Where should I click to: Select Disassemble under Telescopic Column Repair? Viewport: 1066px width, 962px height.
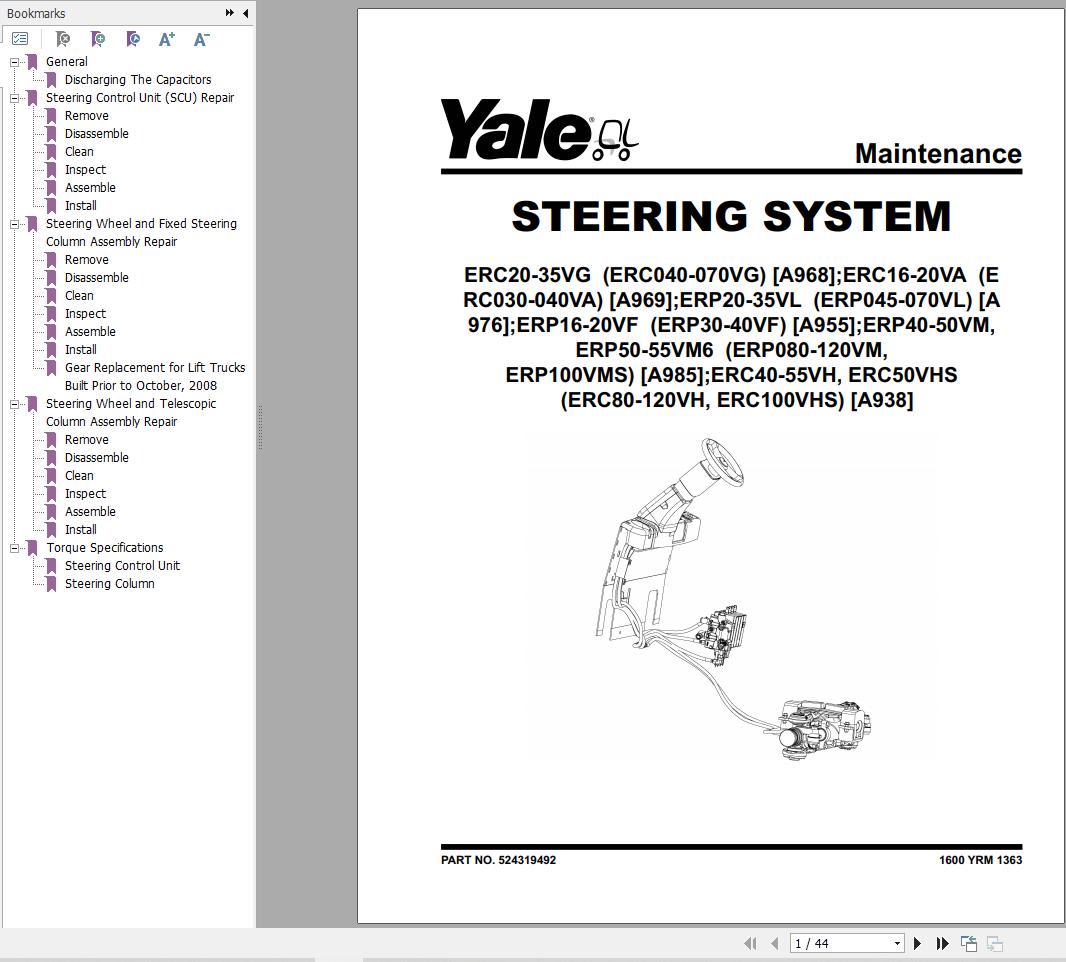click(97, 458)
